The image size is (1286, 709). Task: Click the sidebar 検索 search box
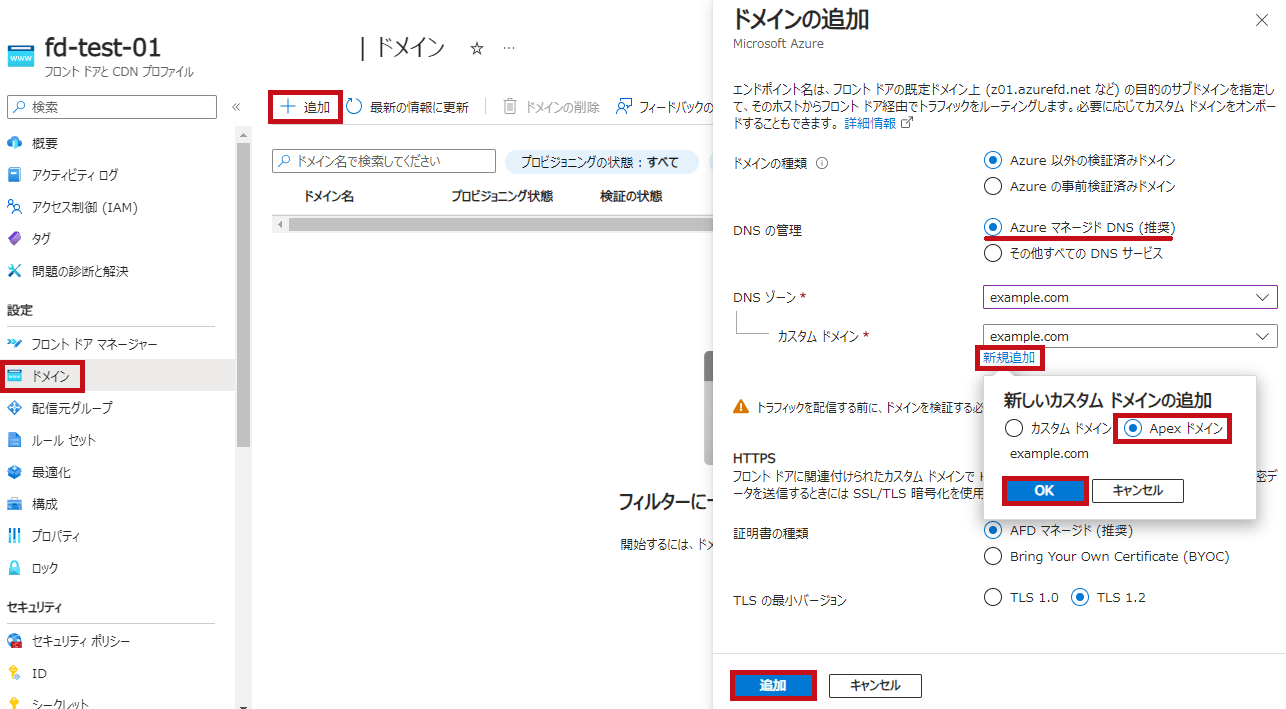tap(112, 107)
